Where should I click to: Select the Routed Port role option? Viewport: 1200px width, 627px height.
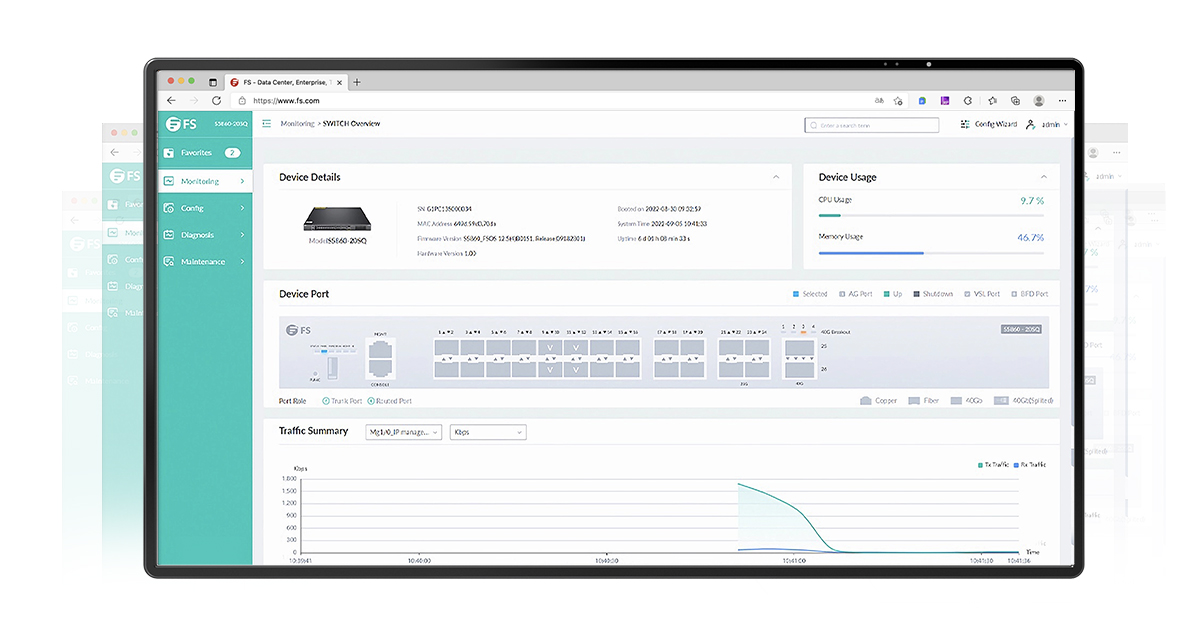[x=371, y=401]
